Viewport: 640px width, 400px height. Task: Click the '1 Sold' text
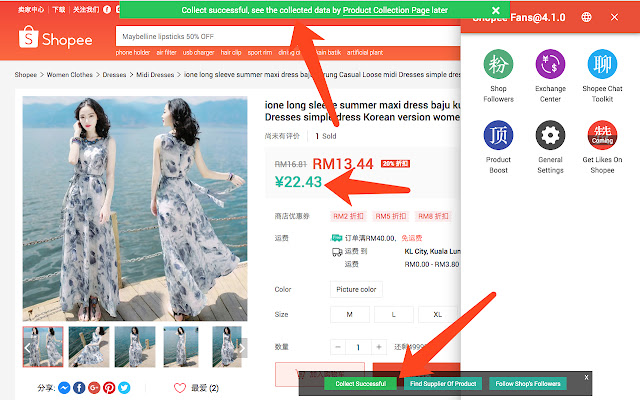[326, 136]
